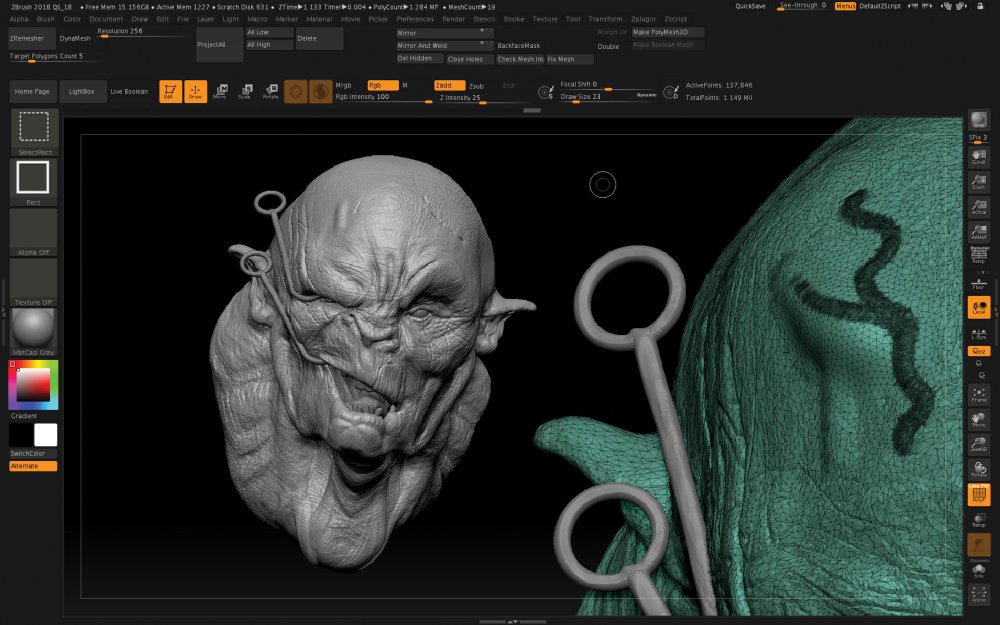Viewport: 1000px width, 625px height.
Task: Select the Scale transform tool
Action: [245, 91]
